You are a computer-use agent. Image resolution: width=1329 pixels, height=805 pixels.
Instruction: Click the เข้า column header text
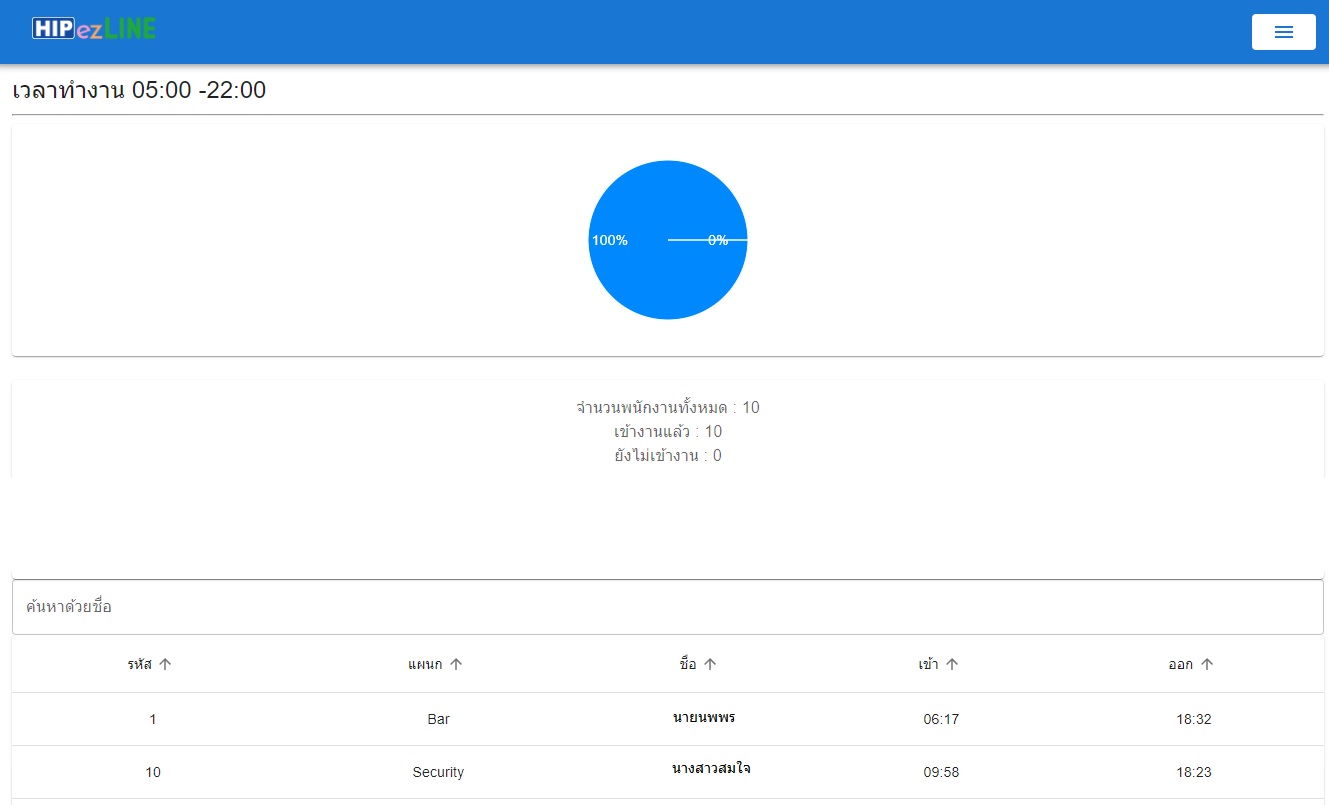(x=929, y=664)
